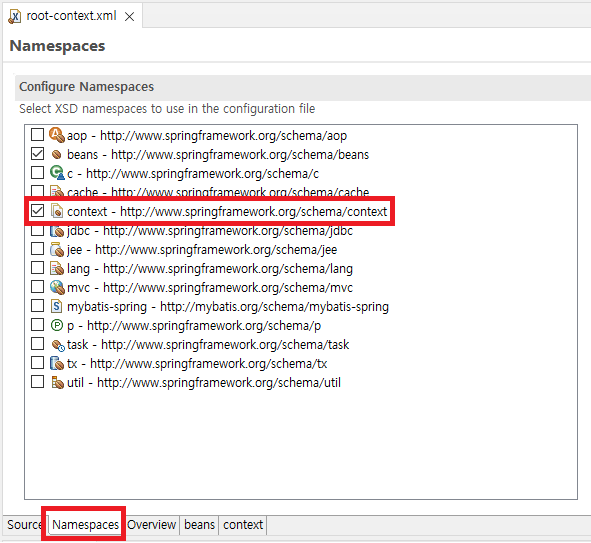
Task: Click the mybatis-spring namespace icon
Action: [x=57, y=306]
